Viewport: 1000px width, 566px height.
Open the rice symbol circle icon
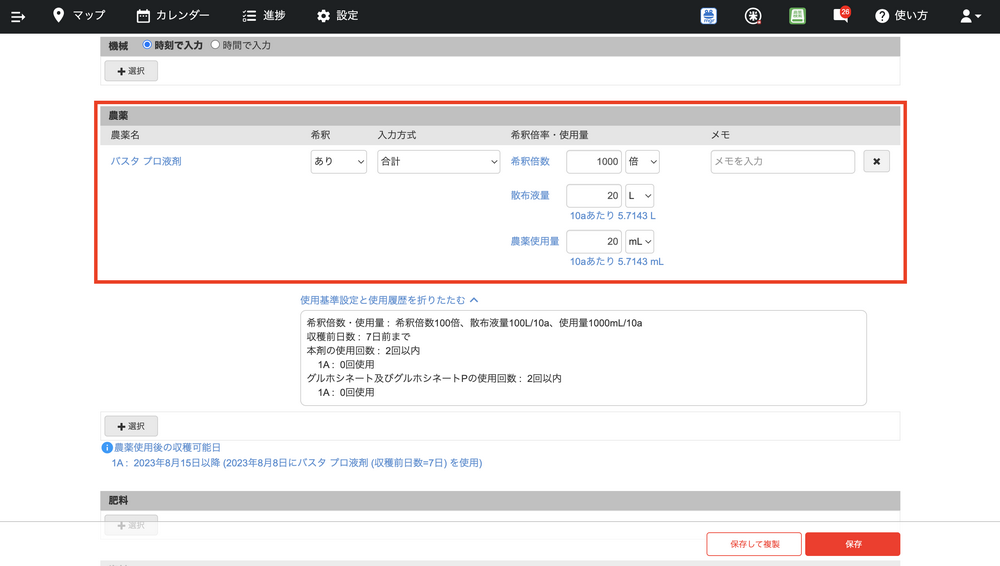point(753,16)
